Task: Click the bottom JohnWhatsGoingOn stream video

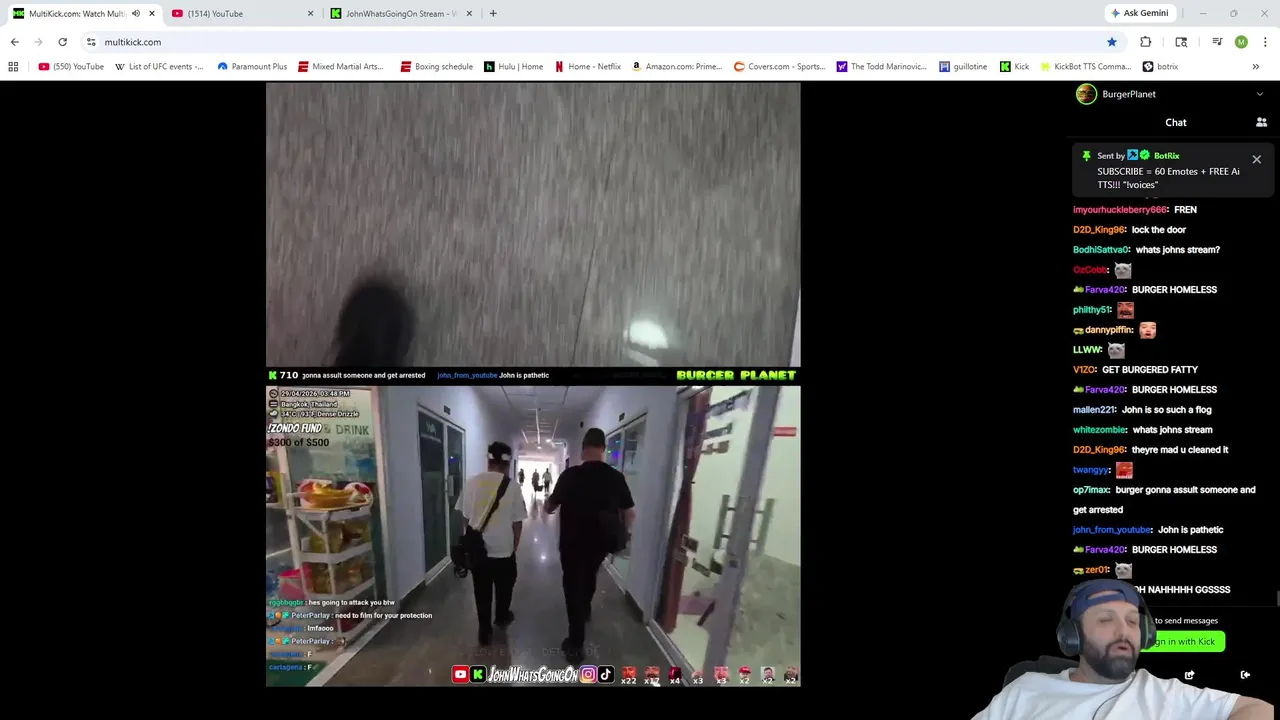Action: (533, 536)
